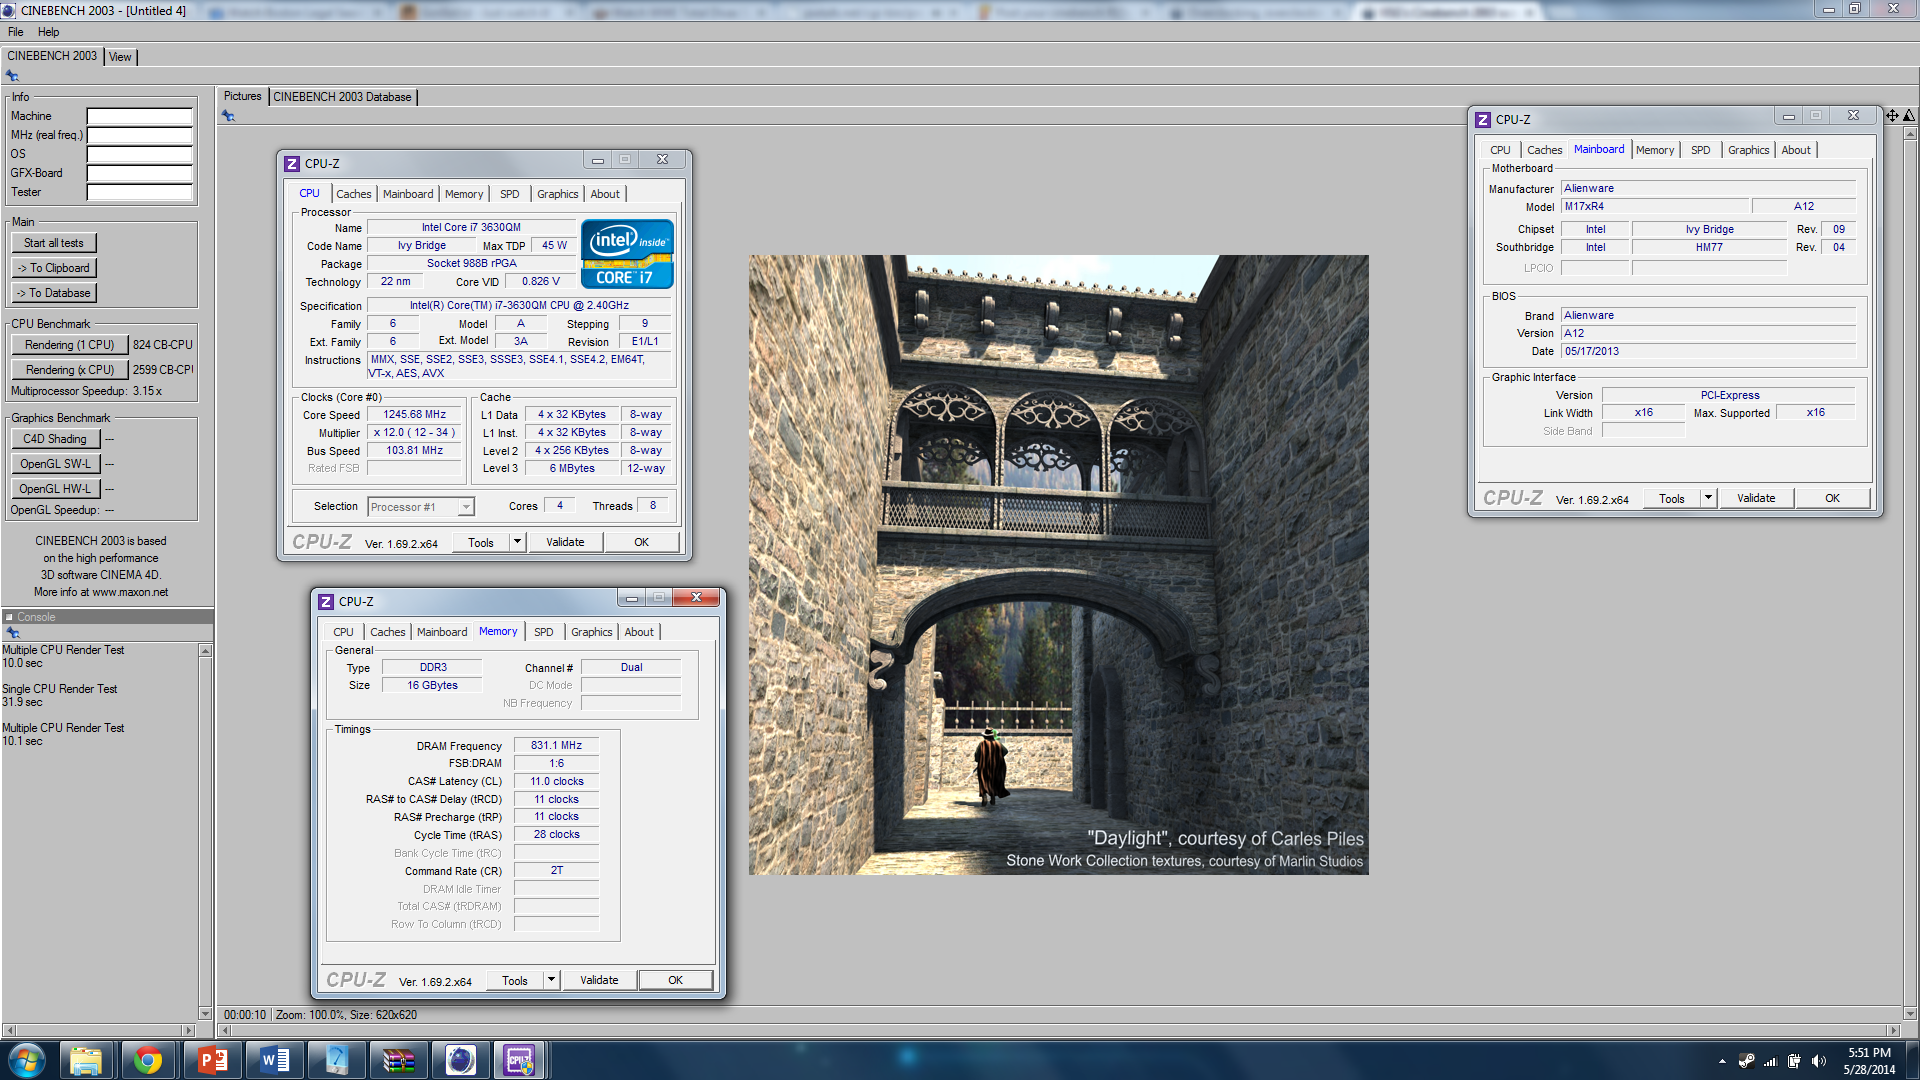The width and height of the screenshot is (1920, 1080).
Task: Switch to Cinebench via its taskbar icon
Action: pos(460,1060)
